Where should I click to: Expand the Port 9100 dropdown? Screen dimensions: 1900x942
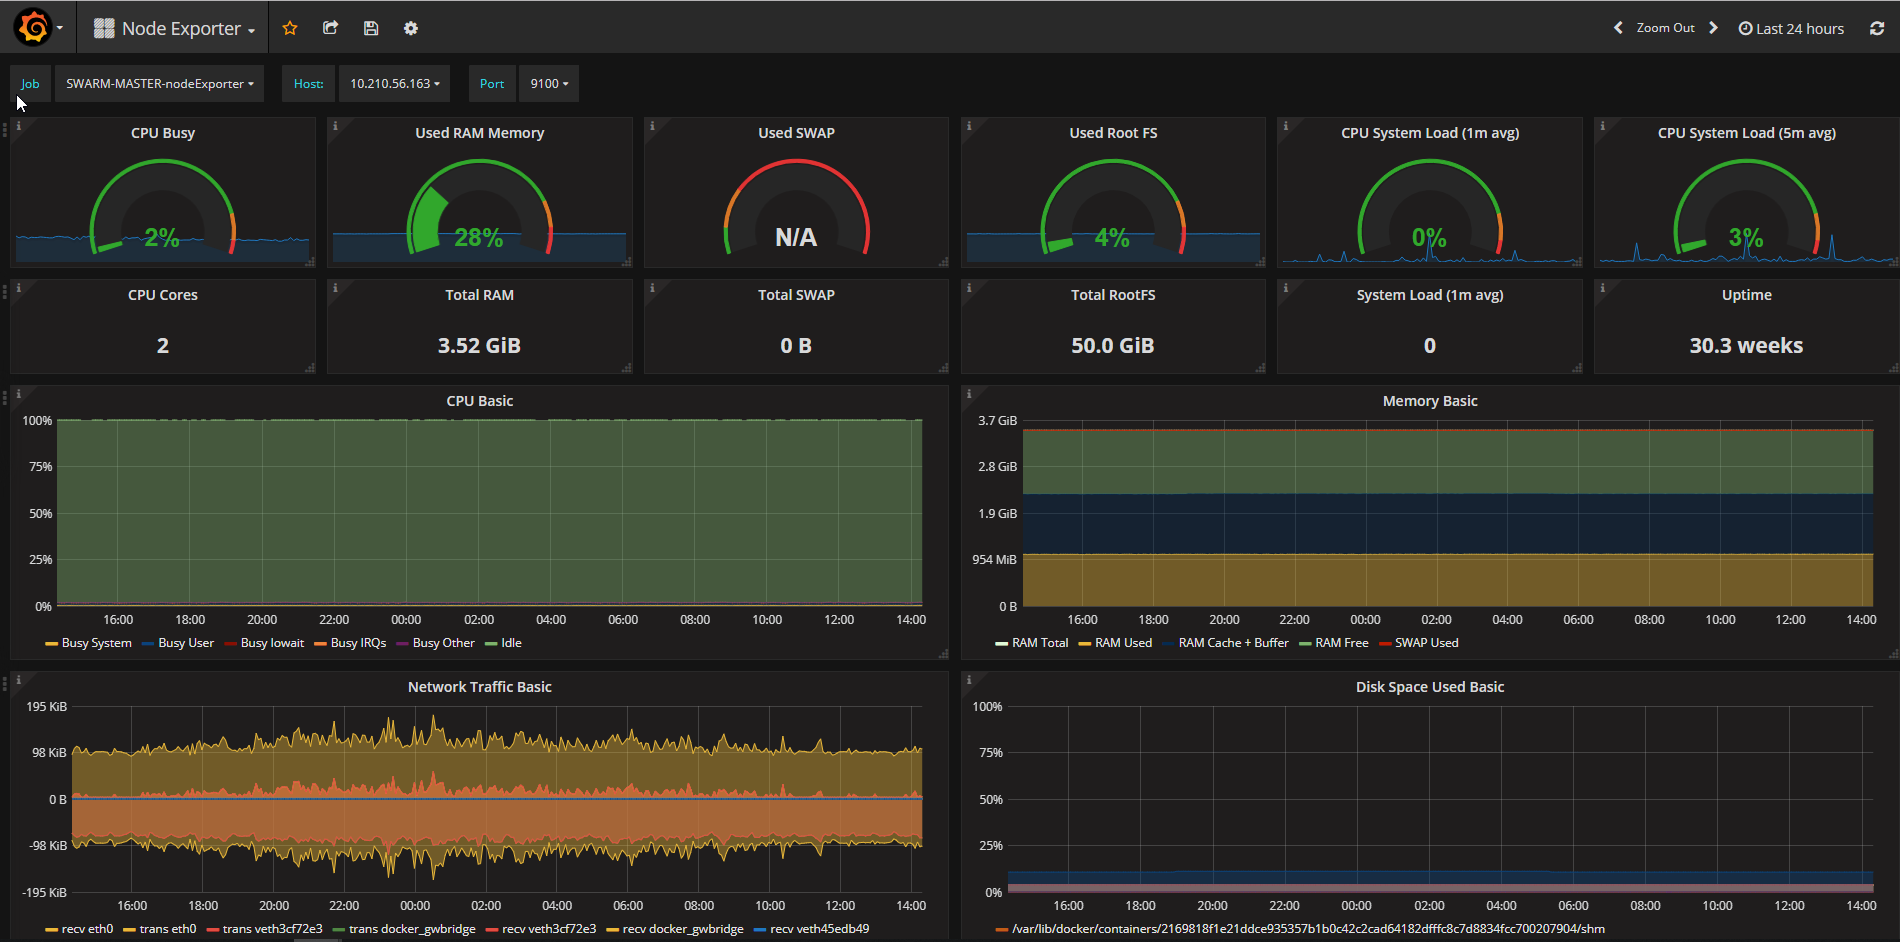point(549,84)
